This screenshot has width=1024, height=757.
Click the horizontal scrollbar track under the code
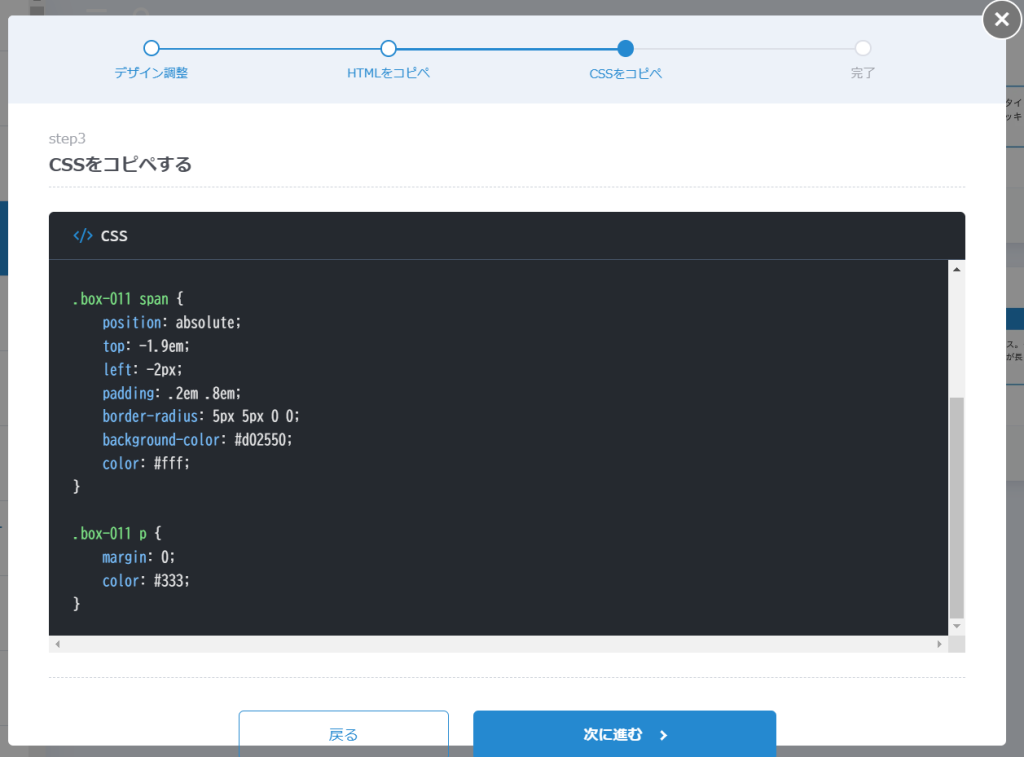point(498,645)
